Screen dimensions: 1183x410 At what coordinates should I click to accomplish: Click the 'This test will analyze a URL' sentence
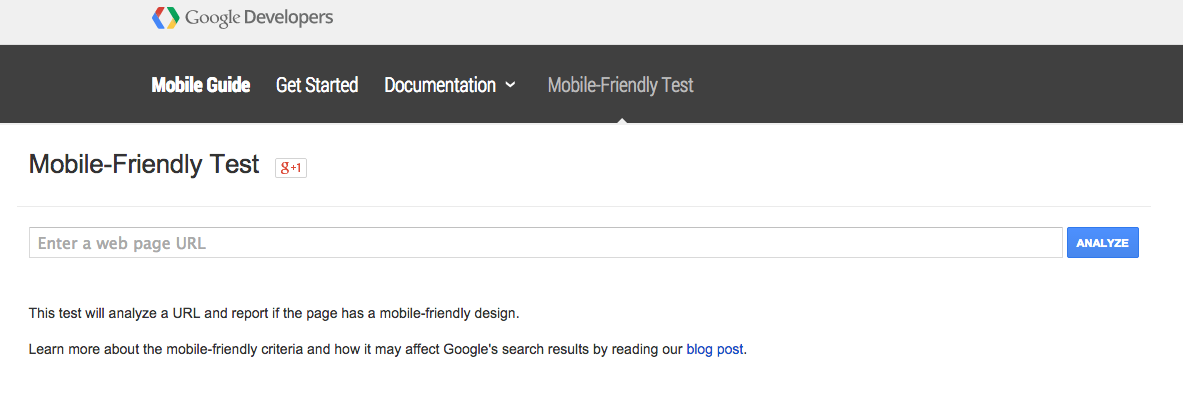[x=274, y=313]
